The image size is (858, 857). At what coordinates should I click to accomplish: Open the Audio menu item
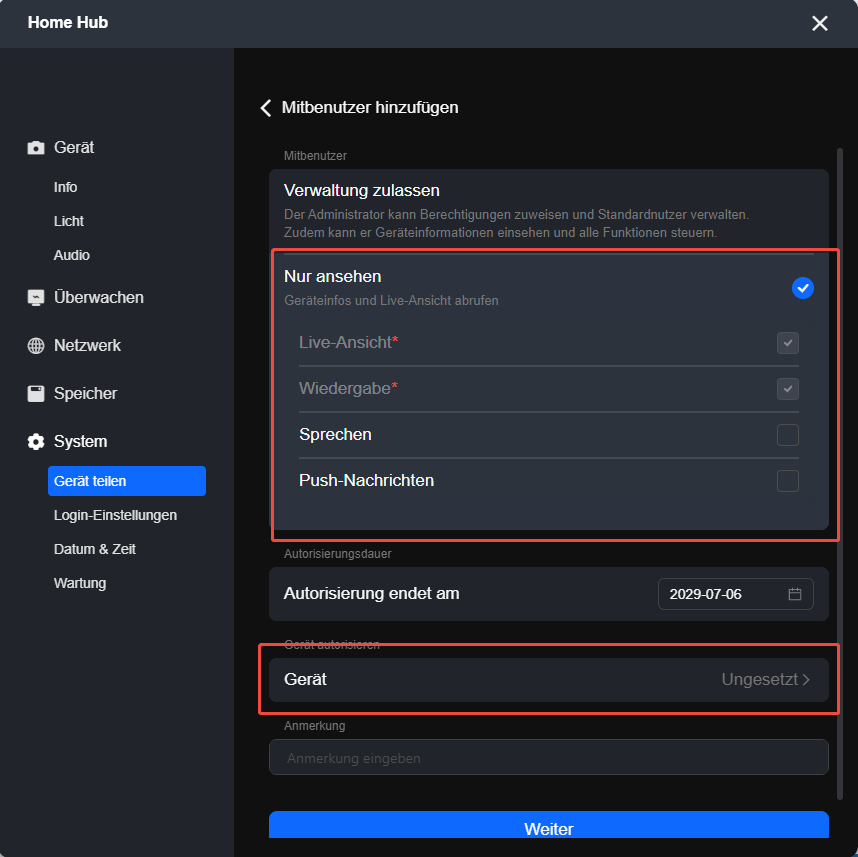coord(72,255)
